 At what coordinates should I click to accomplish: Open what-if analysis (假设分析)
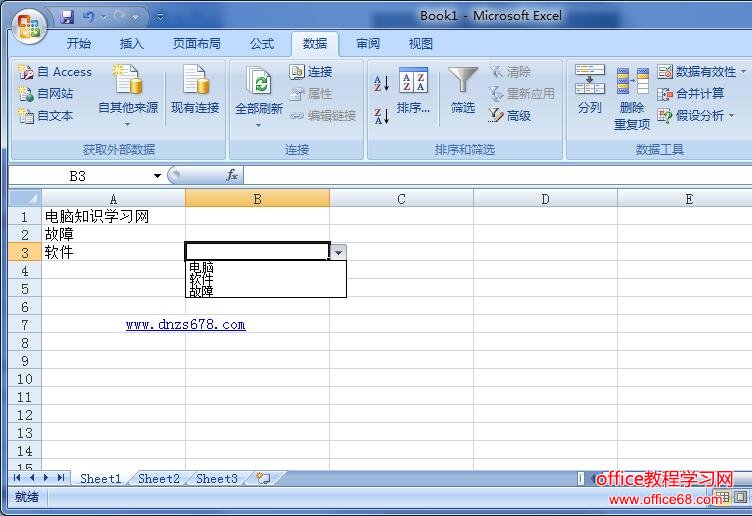[x=691, y=116]
